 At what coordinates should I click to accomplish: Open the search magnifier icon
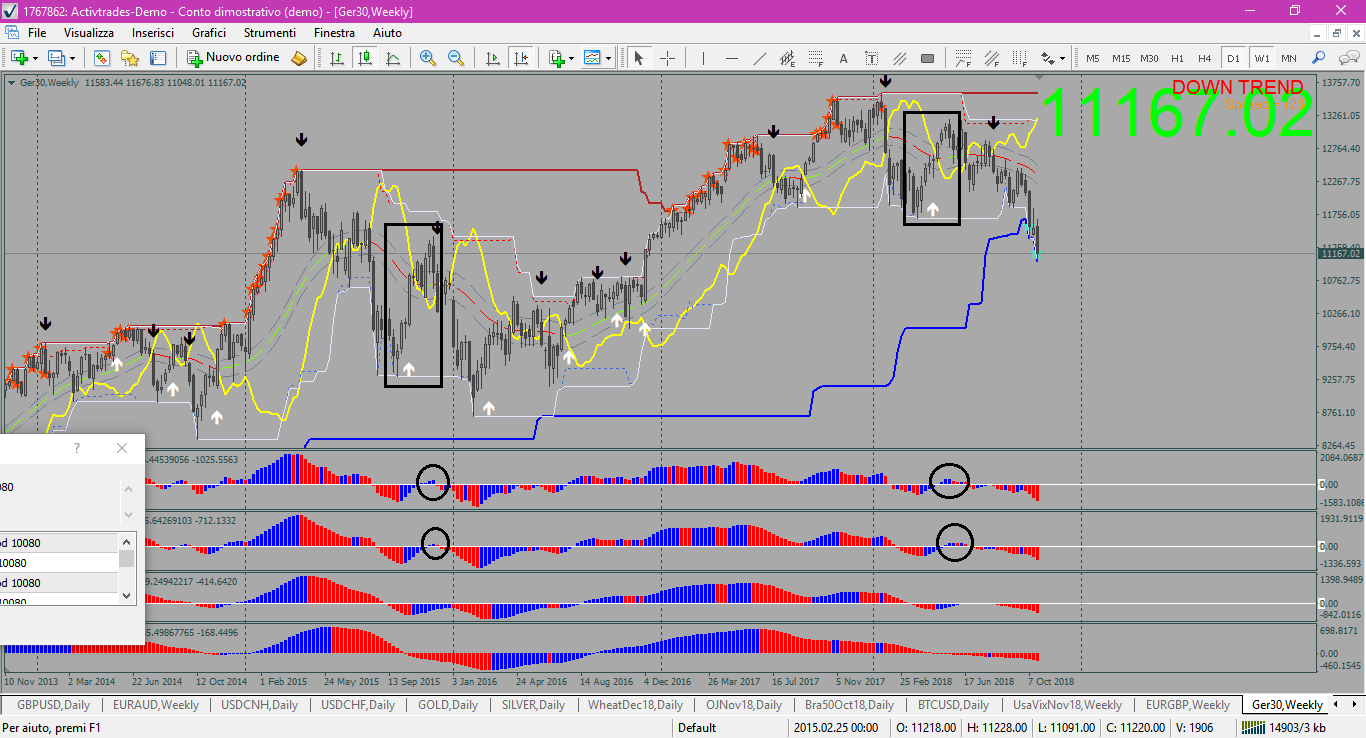[1319, 58]
